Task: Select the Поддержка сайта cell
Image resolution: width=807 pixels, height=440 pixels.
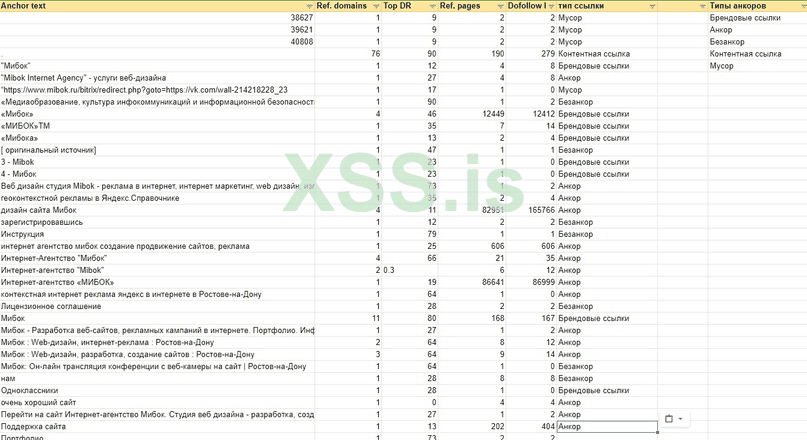Action: click(157, 426)
